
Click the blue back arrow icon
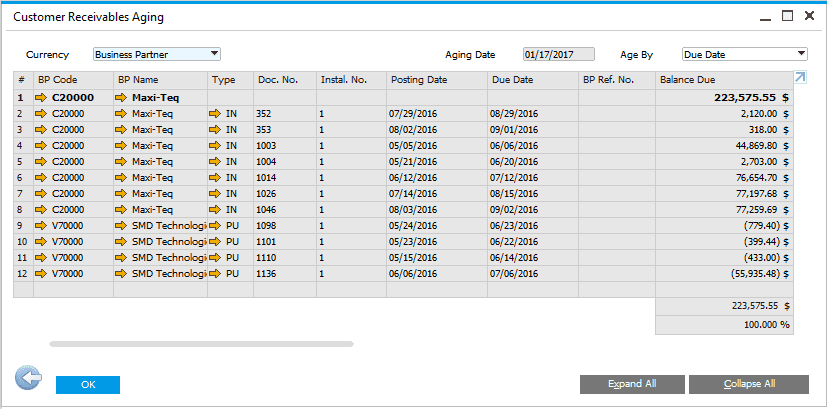(x=28, y=378)
